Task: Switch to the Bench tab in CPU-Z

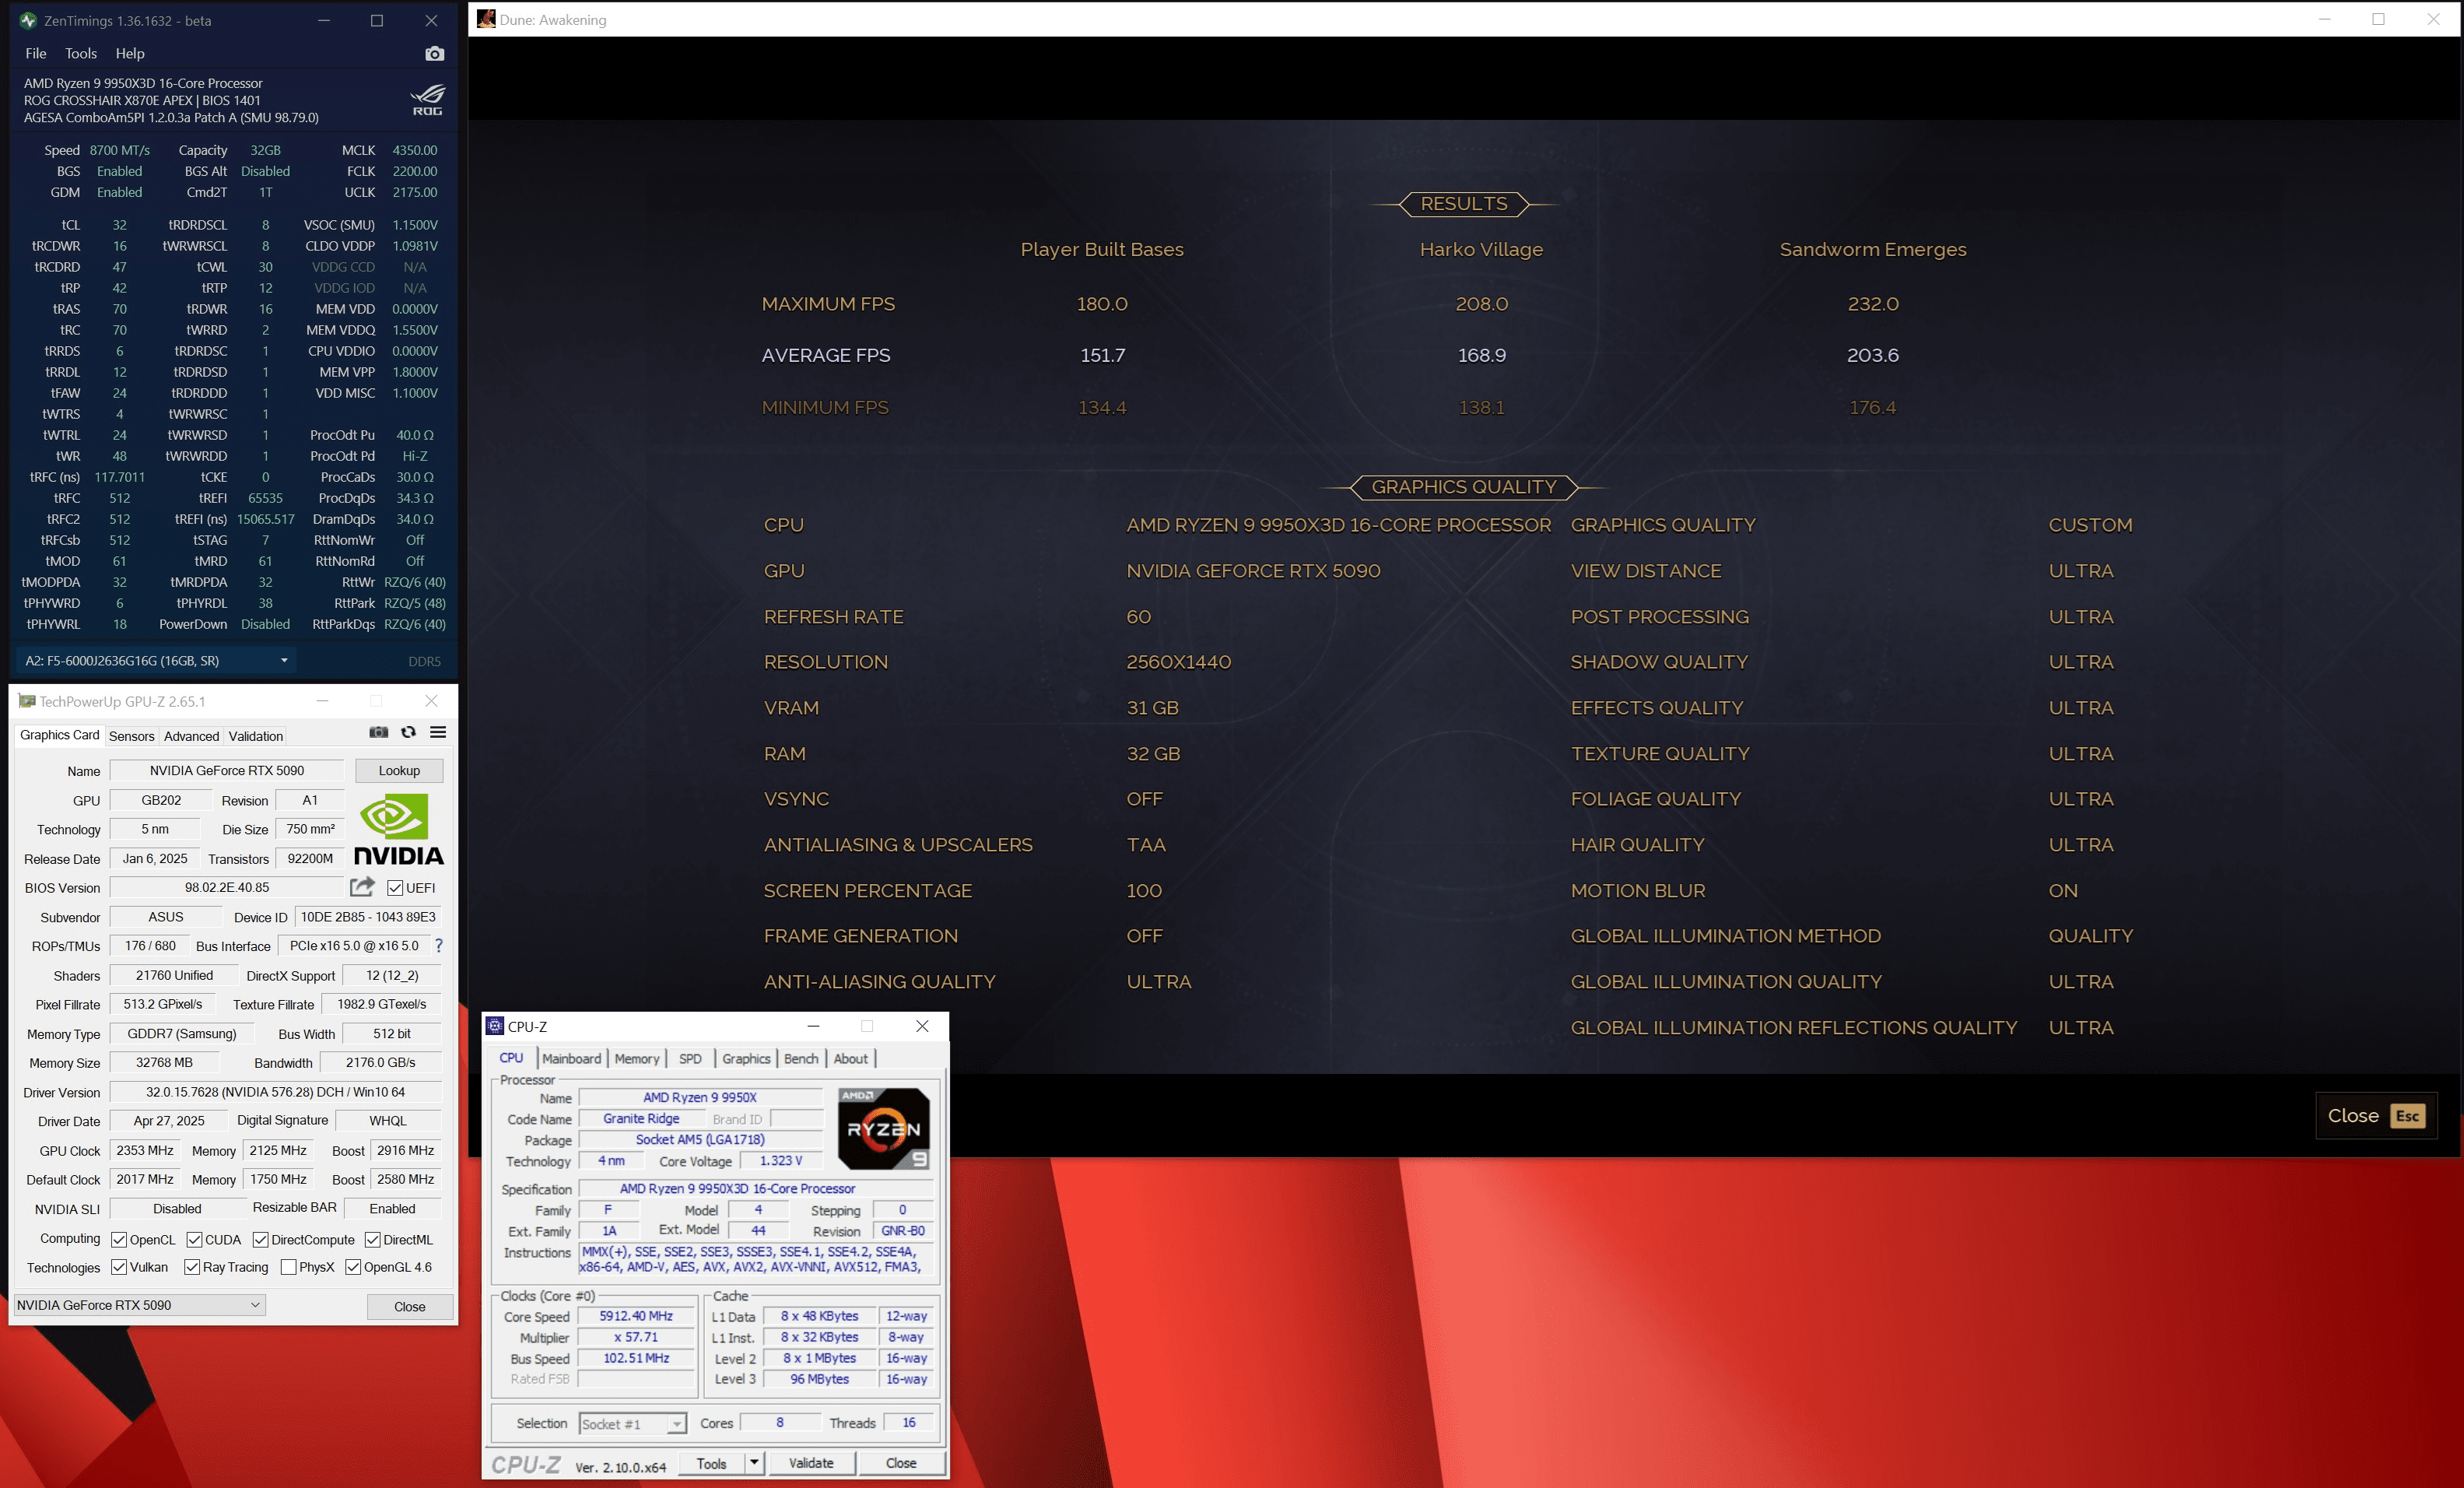Action: pos(801,1059)
